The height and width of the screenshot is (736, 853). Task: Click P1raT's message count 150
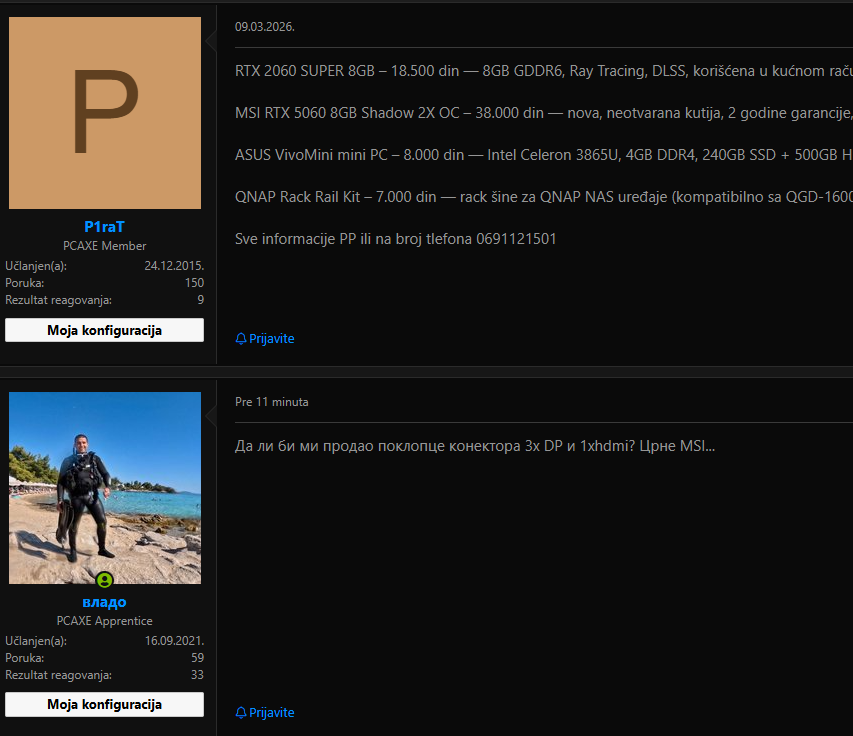pyautogui.click(x=194, y=283)
